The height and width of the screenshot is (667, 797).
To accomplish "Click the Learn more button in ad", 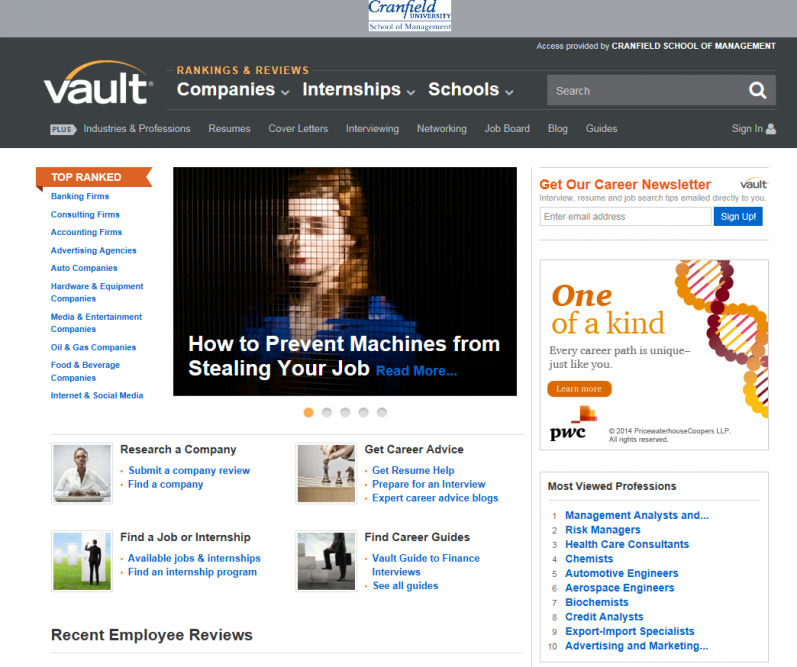I will click(579, 389).
